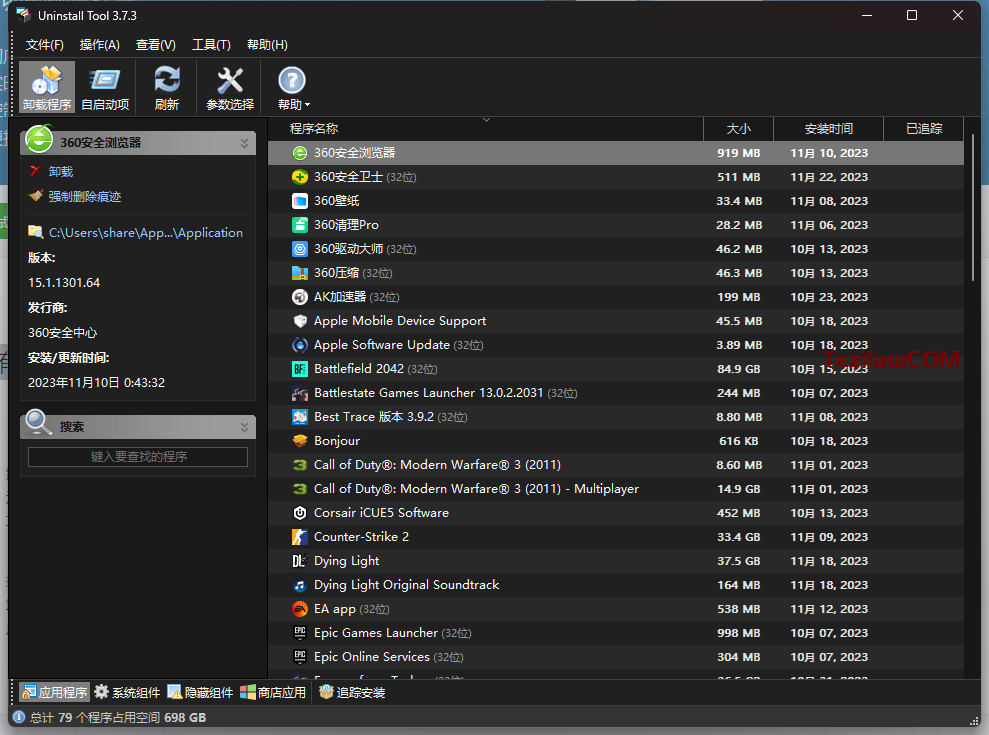The image size is (989, 735).
Task: Click the 360压缩 row icon
Action: pos(300,273)
